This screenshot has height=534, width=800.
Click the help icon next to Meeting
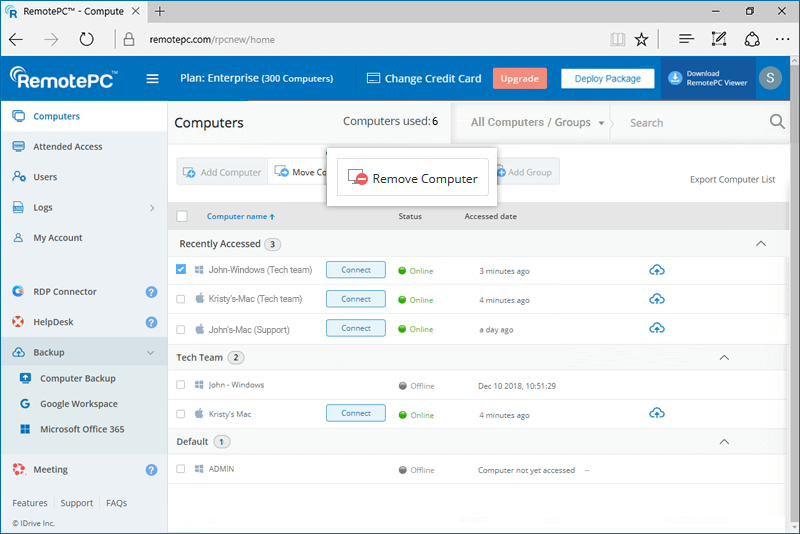[x=151, y=469]
